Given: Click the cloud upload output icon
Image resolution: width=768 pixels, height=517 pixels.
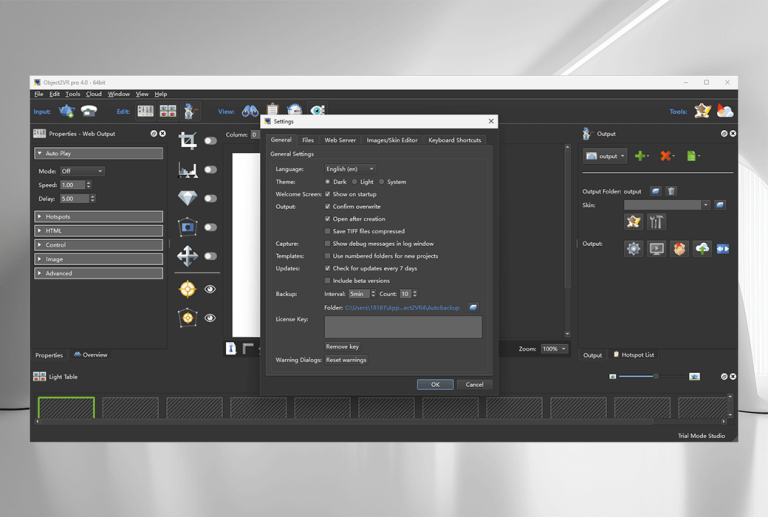Looking at the screenshot, I should click(702, 249).
